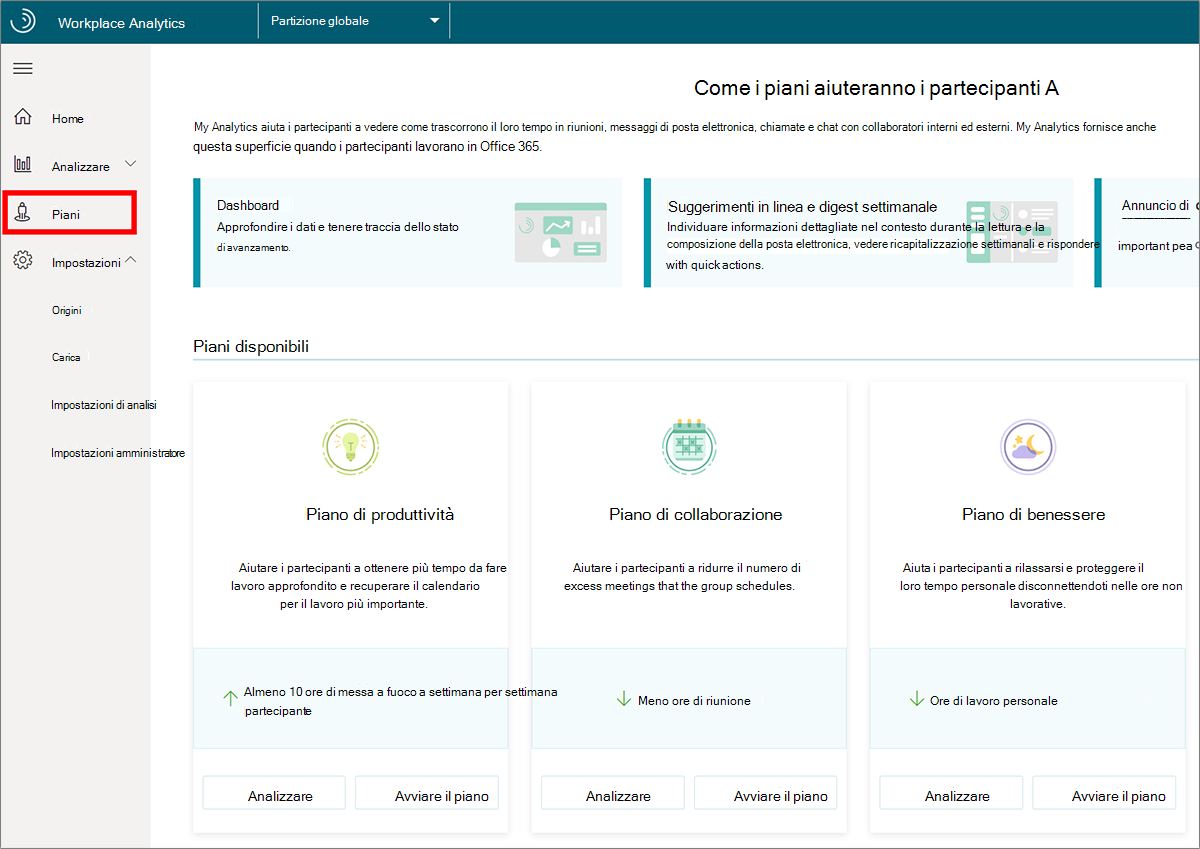This screenshot has width=1200, height=849.
Task: Click the Impostazioni gear icon
Action: tap(23, 261)
